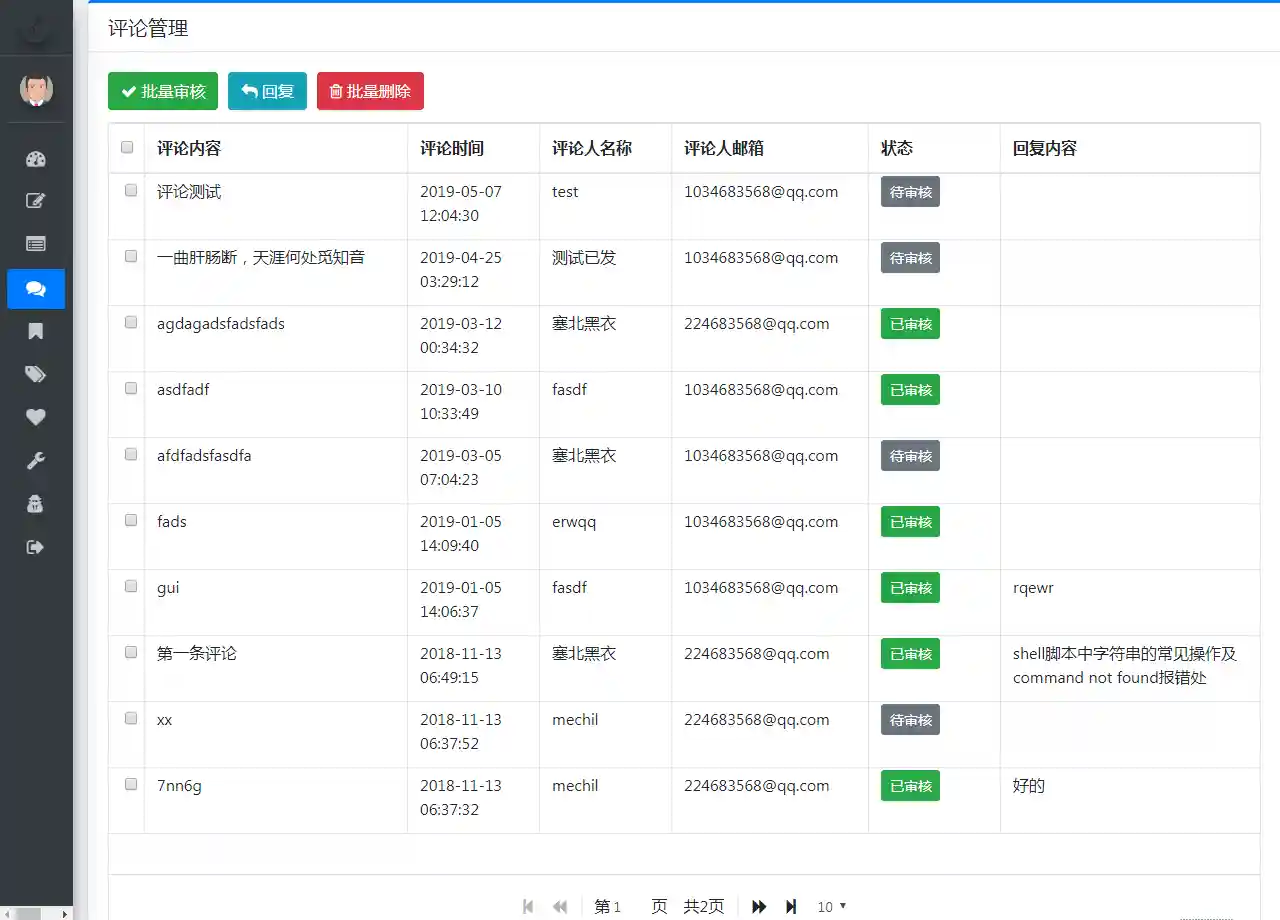Open the page size dropdown showing 10
This screenshot has height=920, width=1280.
(831, 906)
